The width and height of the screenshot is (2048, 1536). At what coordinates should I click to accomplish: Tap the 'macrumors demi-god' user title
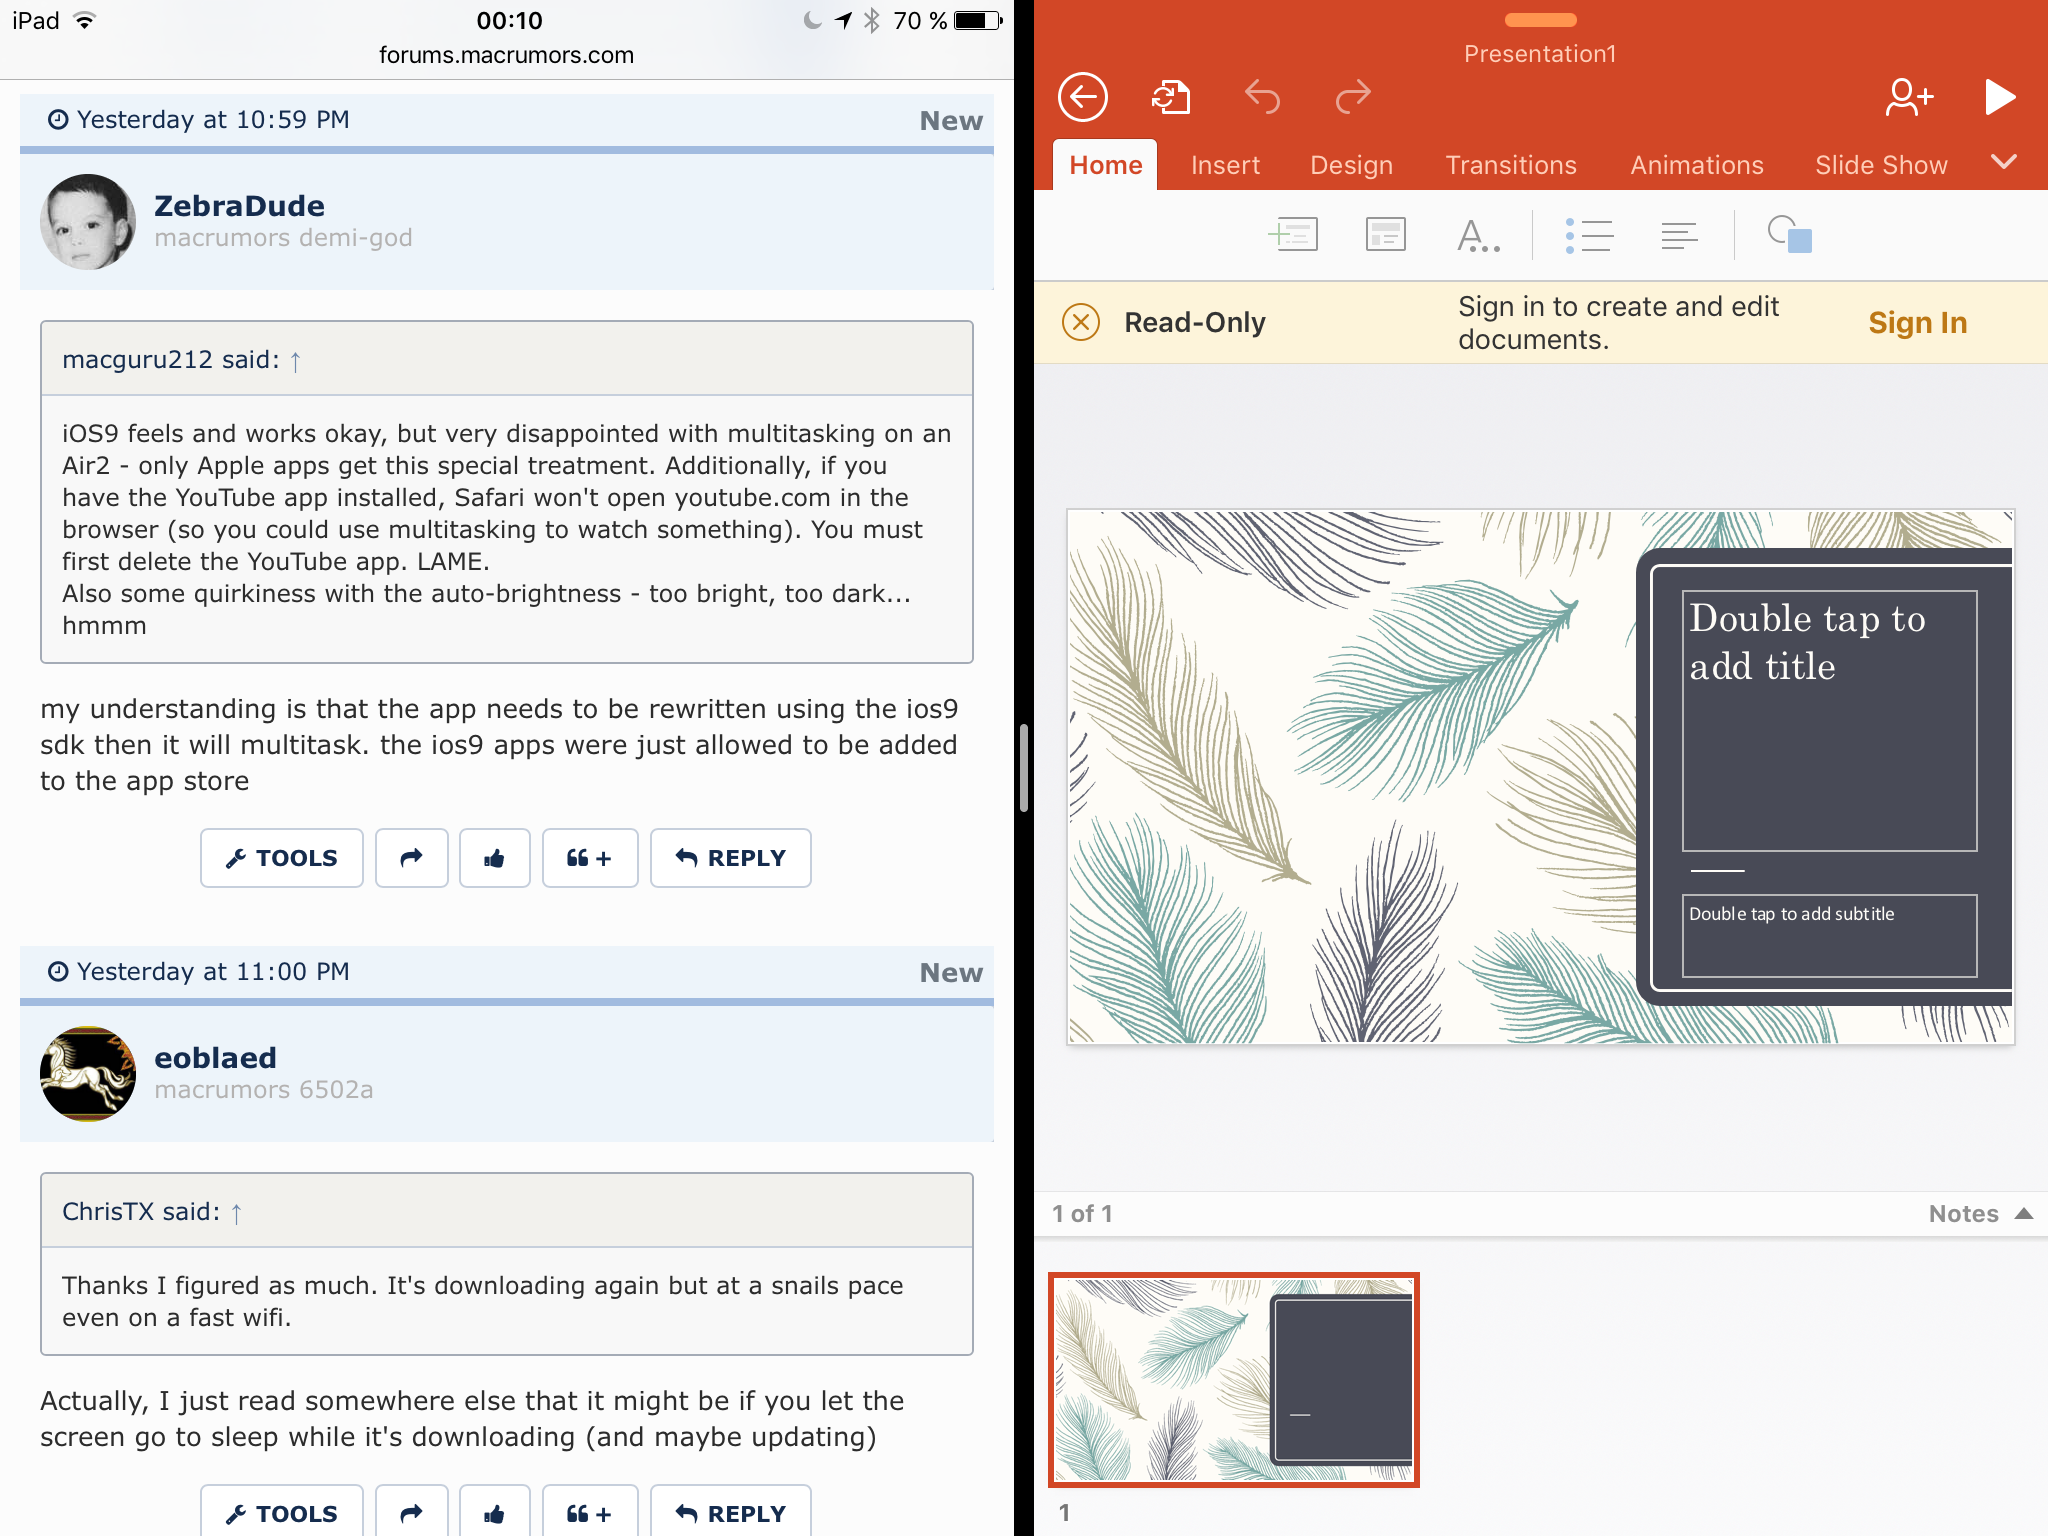click(x=283, y=238)
